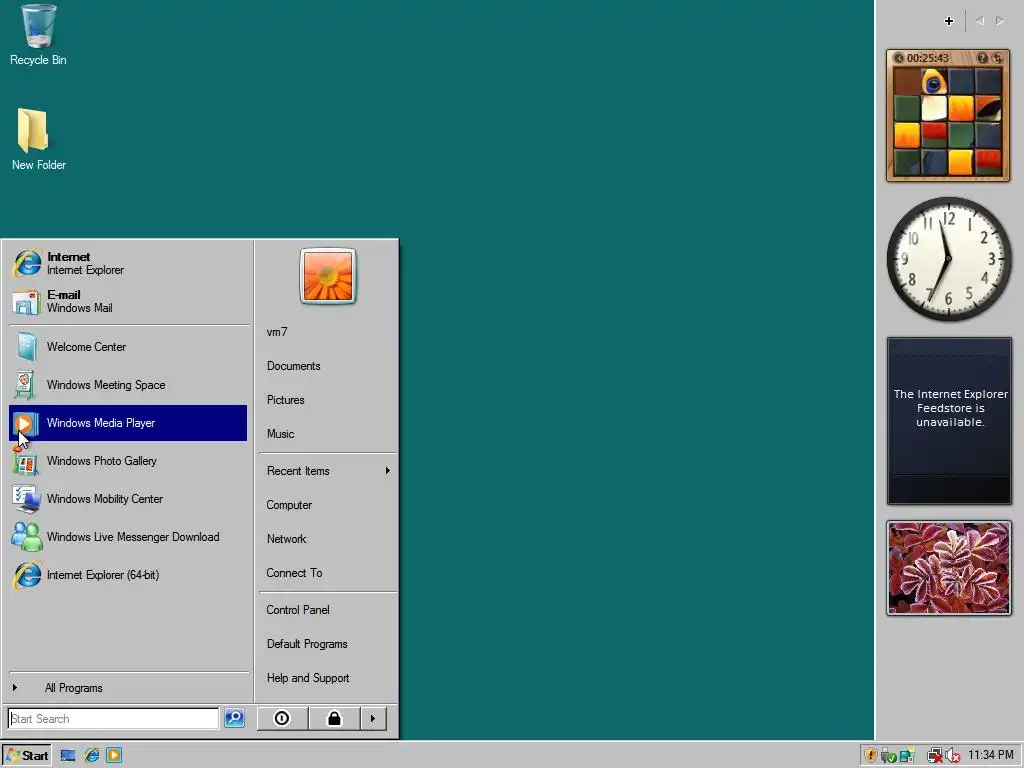Click the puzzle gadget question mark icon
Screen dimensions: 1024x768
click(x=982, y=58)
